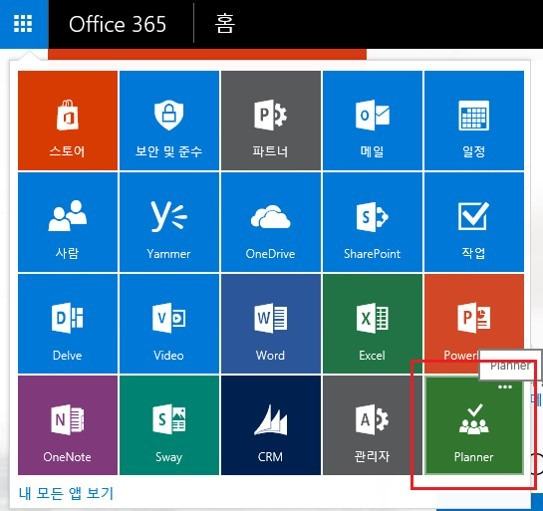Launch the Video tile
The width and height of the screenshot is (543, 511).
169,324
